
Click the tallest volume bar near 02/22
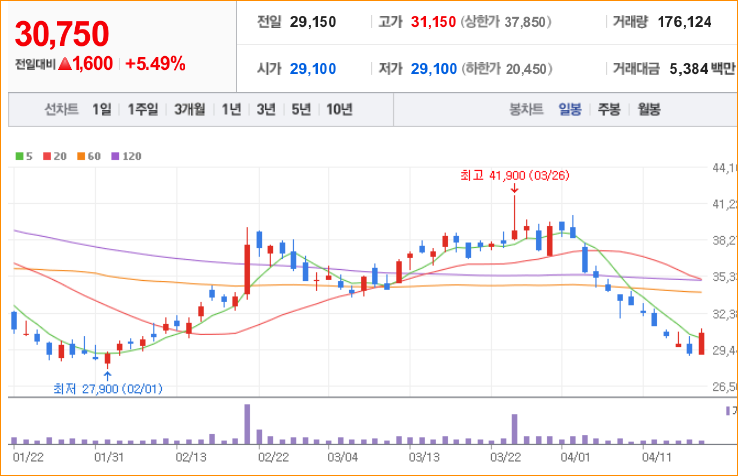pyautogui.click(x=247, y=424)
